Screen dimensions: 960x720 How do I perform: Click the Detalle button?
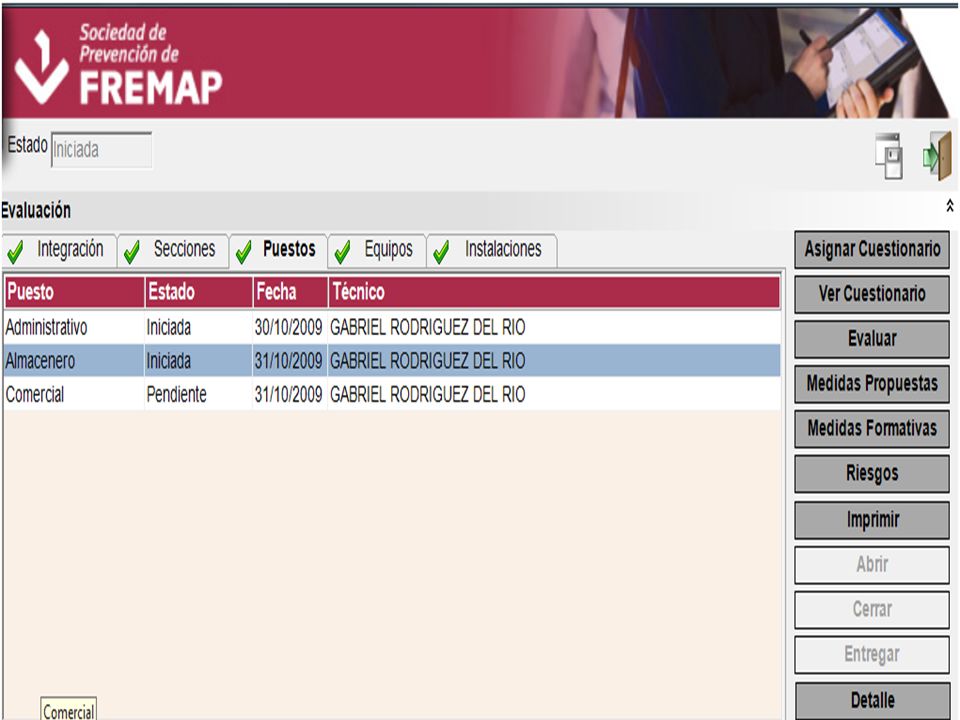[x=872, y=700]
